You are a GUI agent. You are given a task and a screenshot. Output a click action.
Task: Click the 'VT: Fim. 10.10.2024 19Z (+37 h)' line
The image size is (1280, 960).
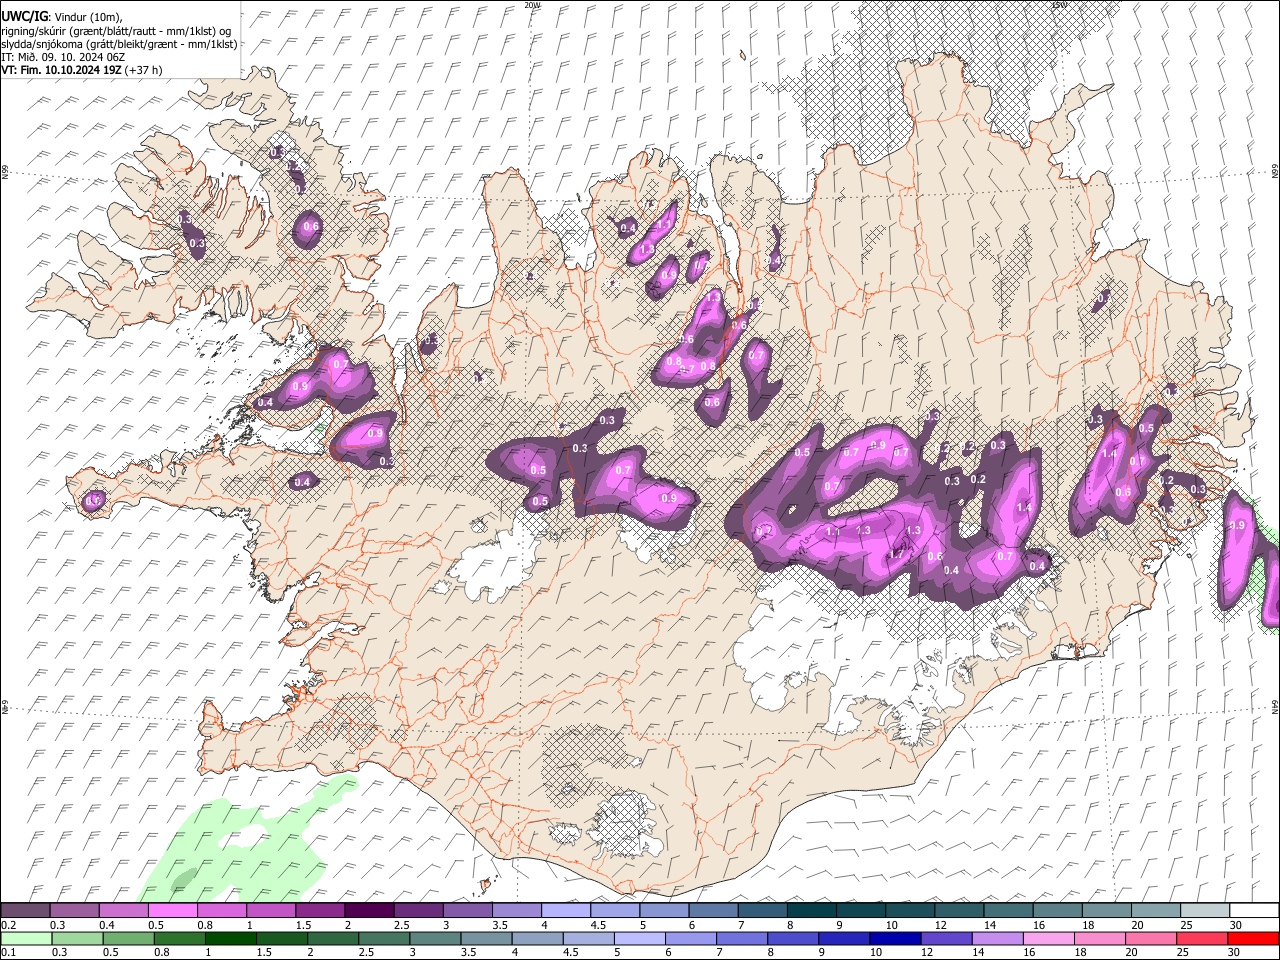click(x=81, y=70)
